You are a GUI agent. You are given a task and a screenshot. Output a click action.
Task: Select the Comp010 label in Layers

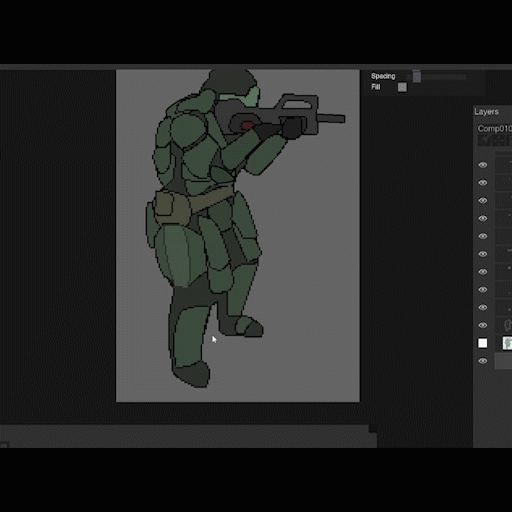[x=494, y=129]
